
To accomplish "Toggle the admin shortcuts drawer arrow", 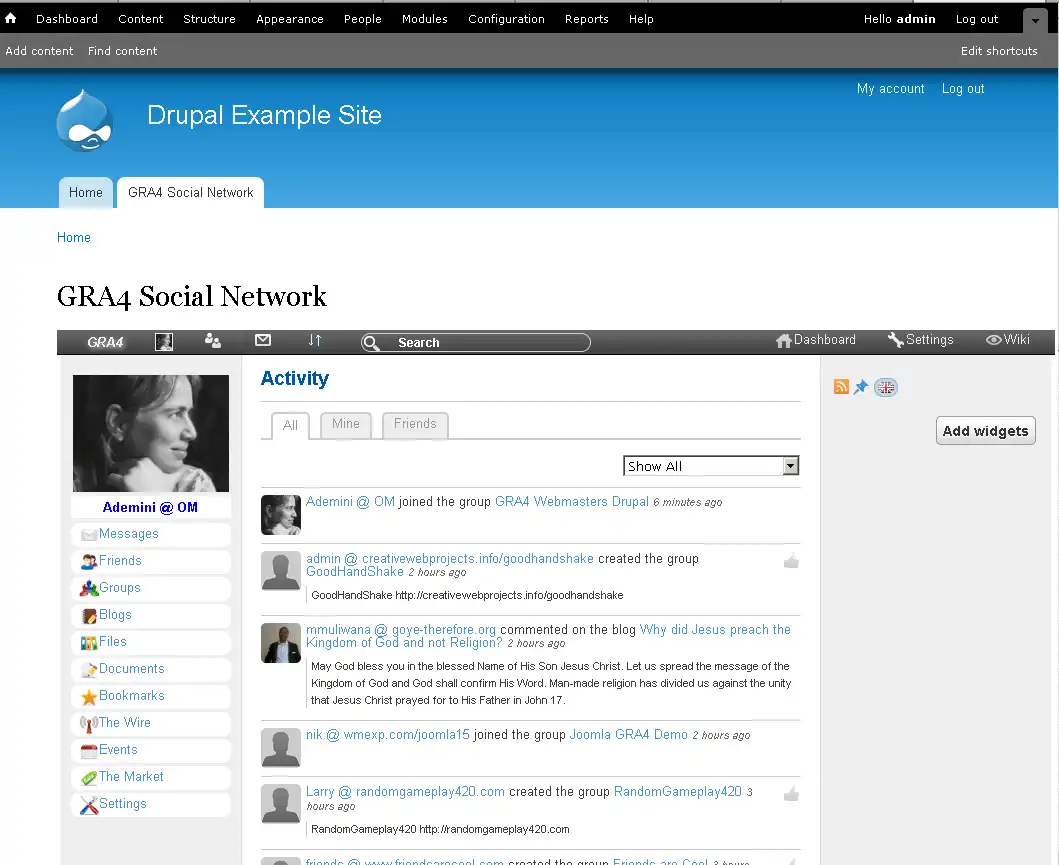I will 1035,20.
